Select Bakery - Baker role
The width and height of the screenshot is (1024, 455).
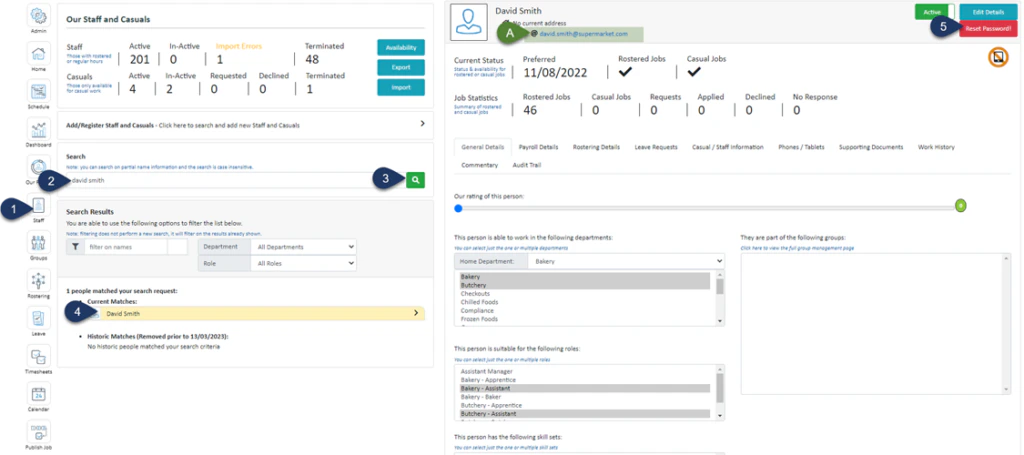point(586,397)
